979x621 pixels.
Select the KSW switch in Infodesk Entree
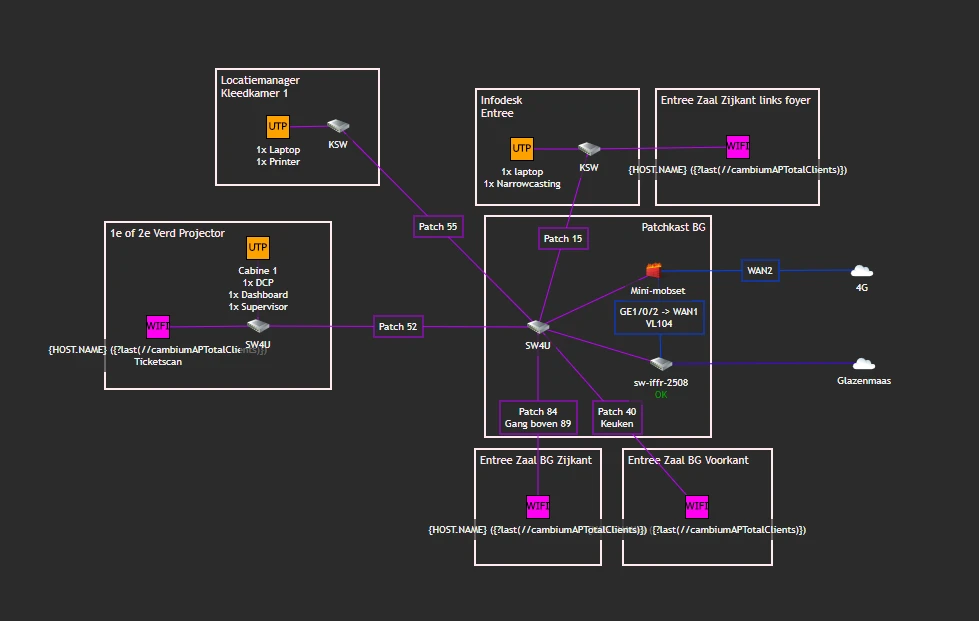(588, 149)
